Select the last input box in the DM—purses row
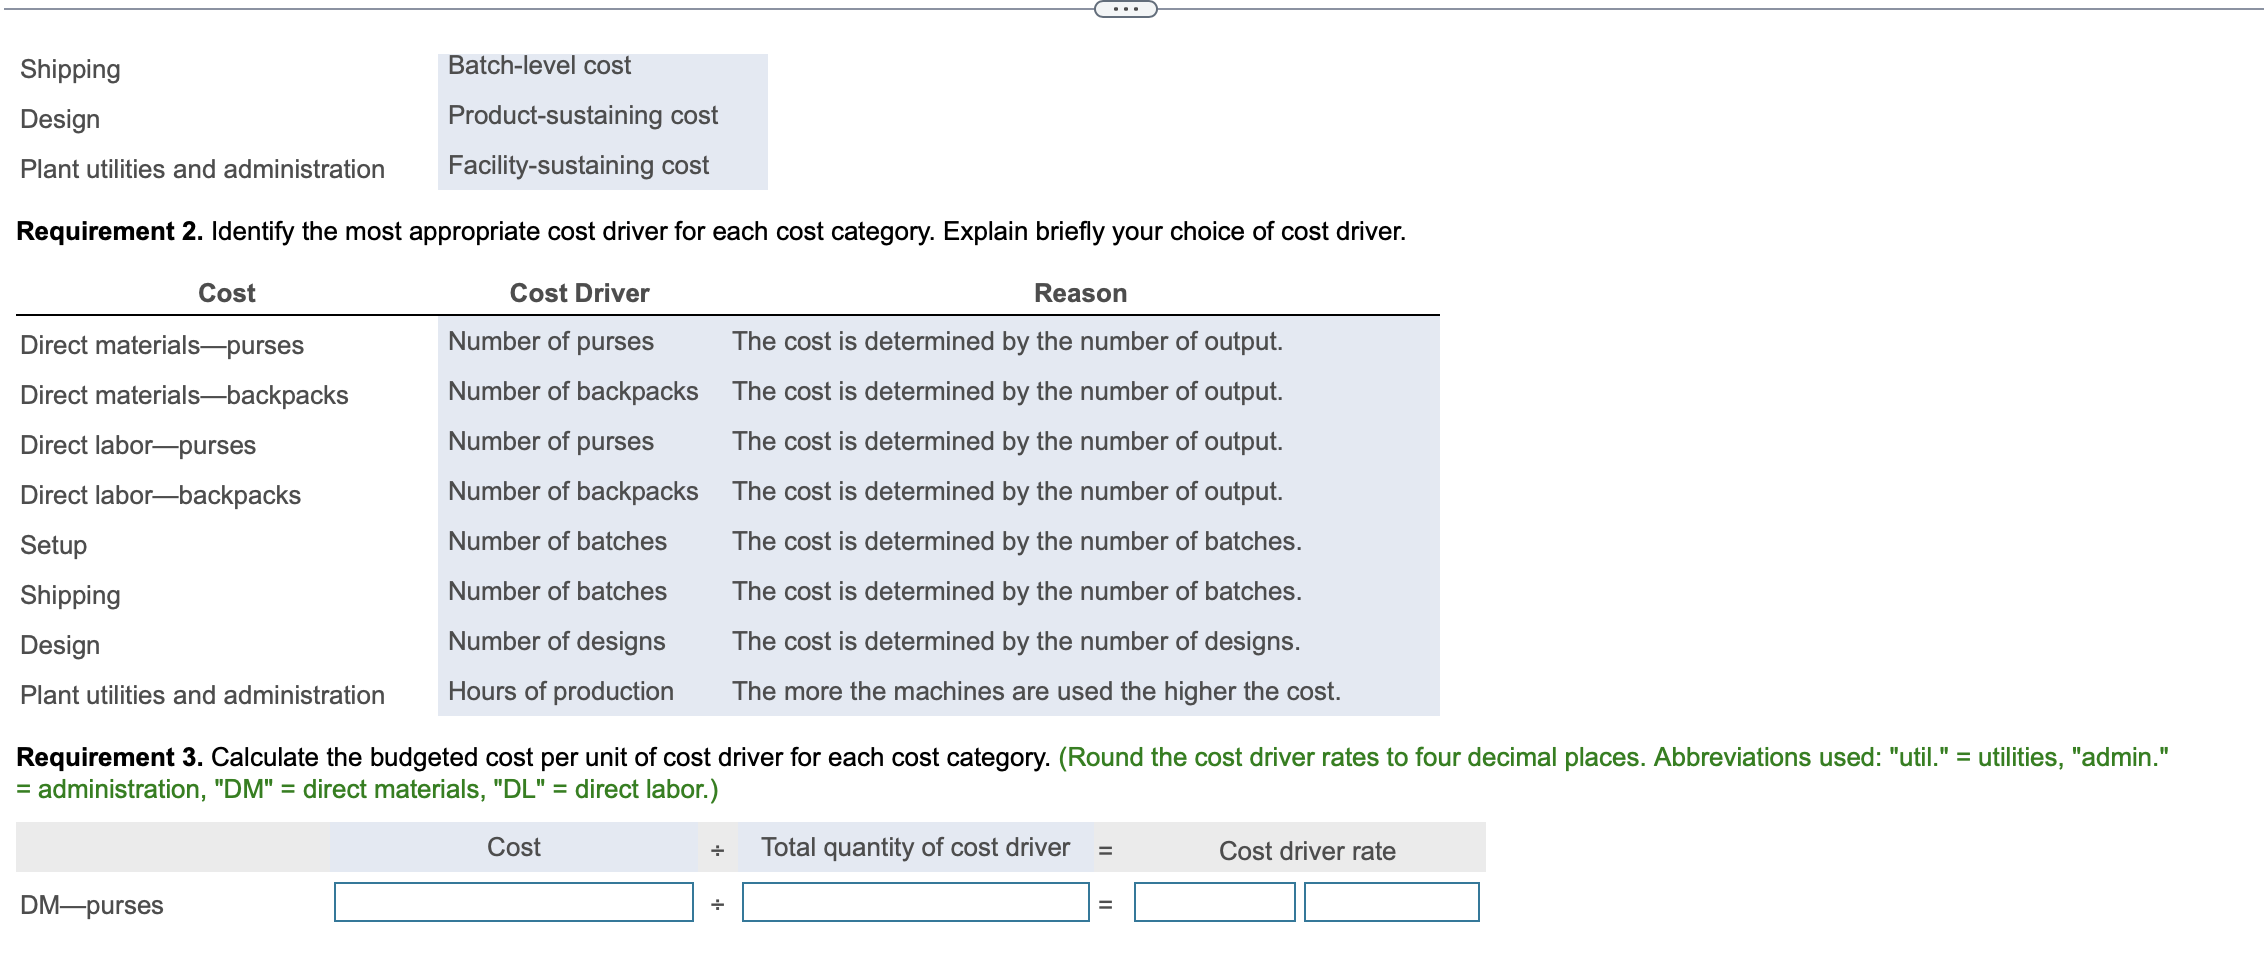The width and height of the screenshot is (2264, 958). 1392,902
